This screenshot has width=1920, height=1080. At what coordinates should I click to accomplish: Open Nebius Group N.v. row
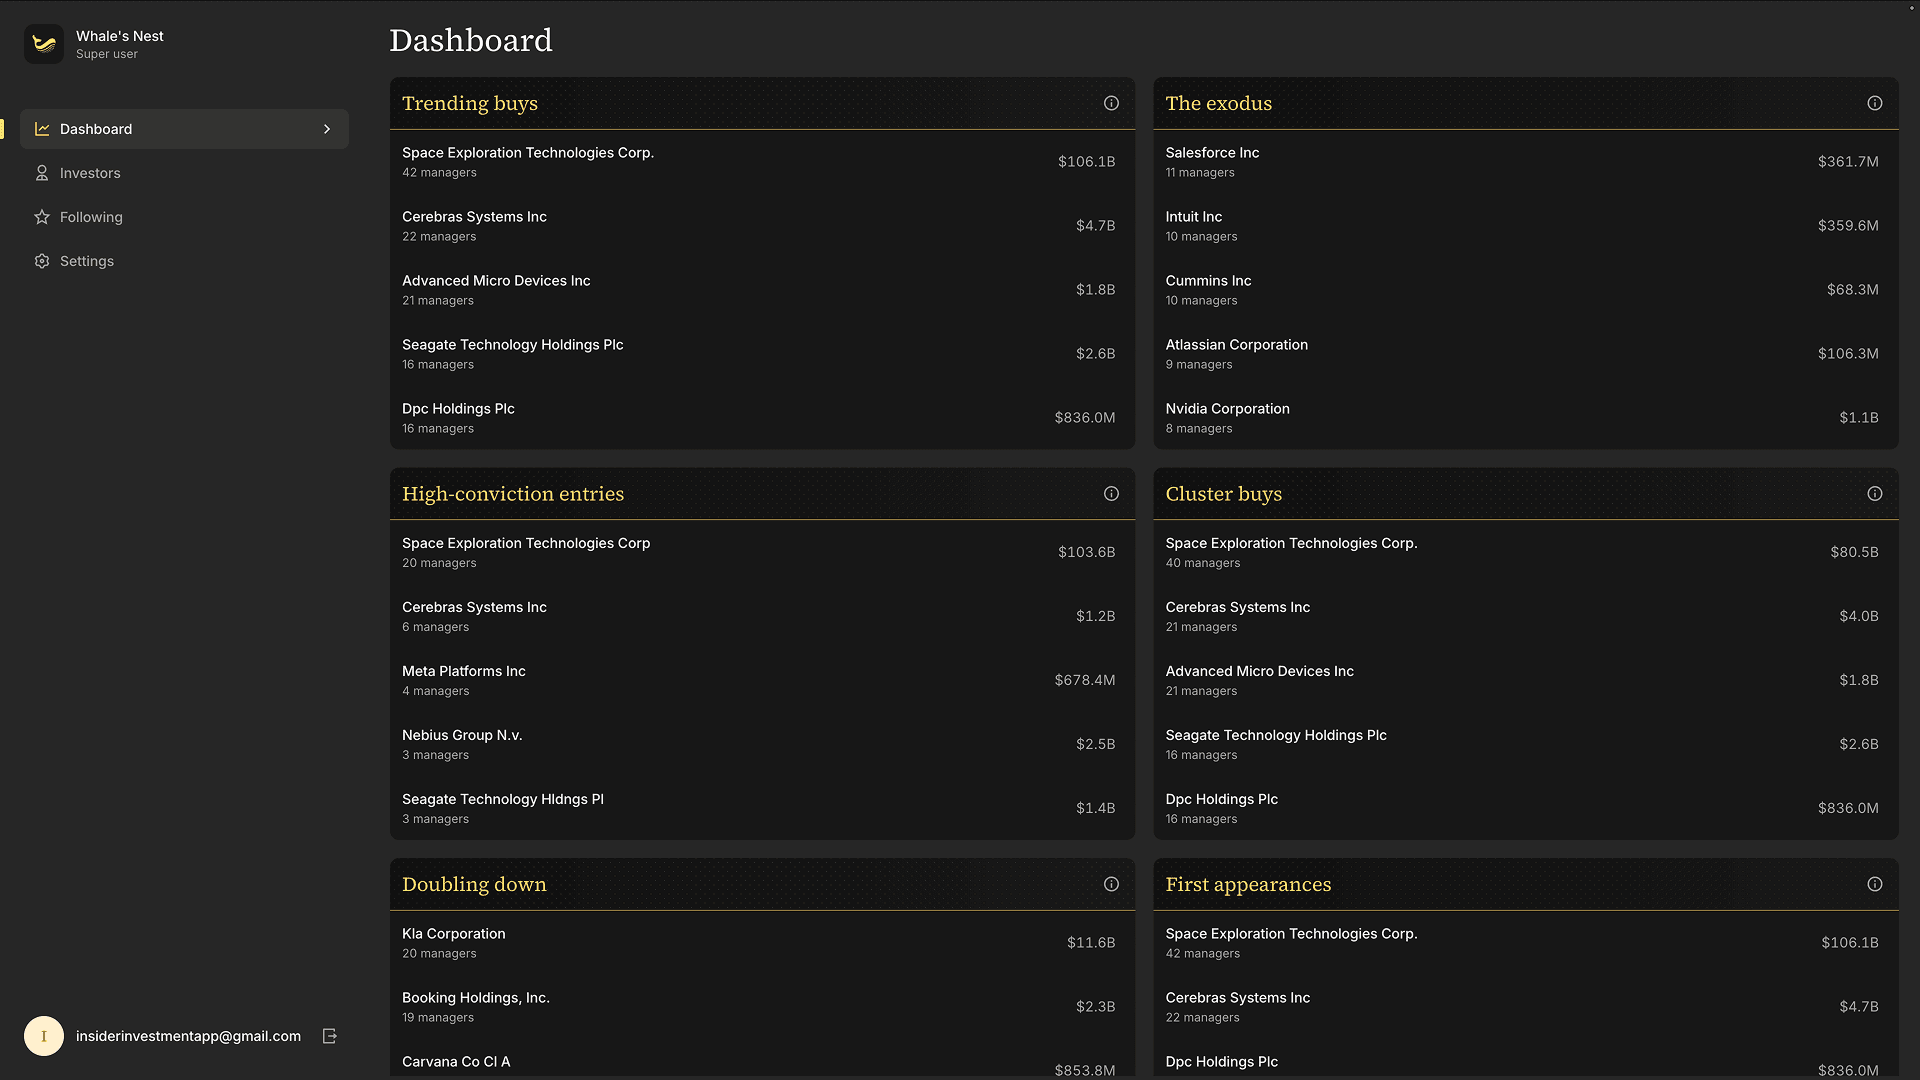tap(762, 744)
